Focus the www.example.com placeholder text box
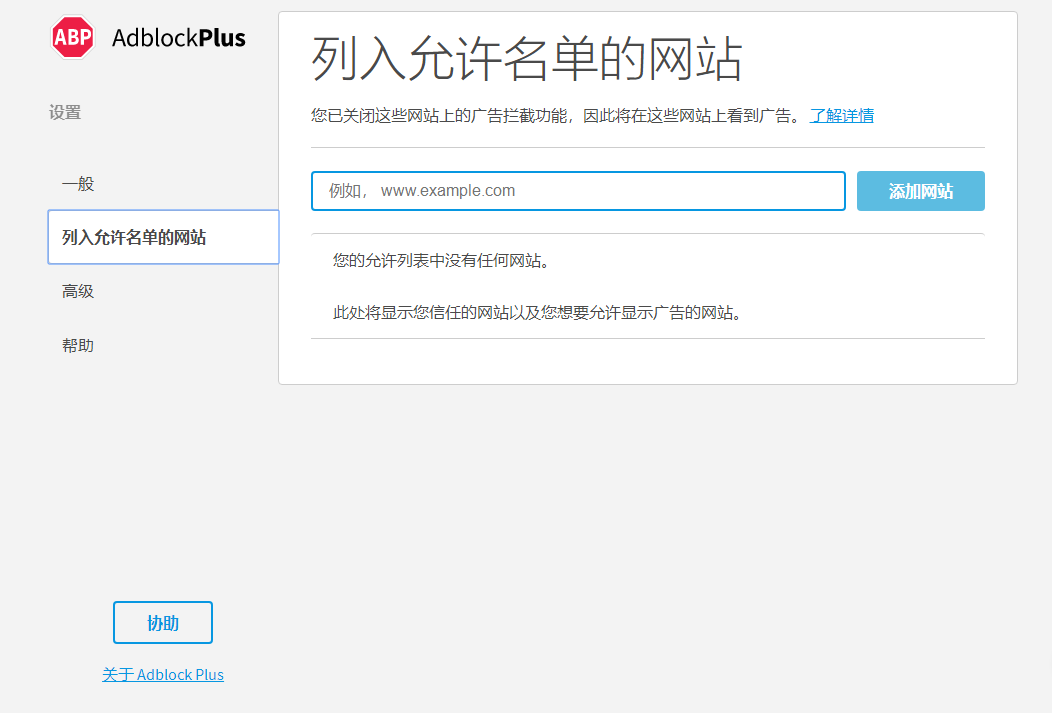1052x713 pixels. (578, 190)
